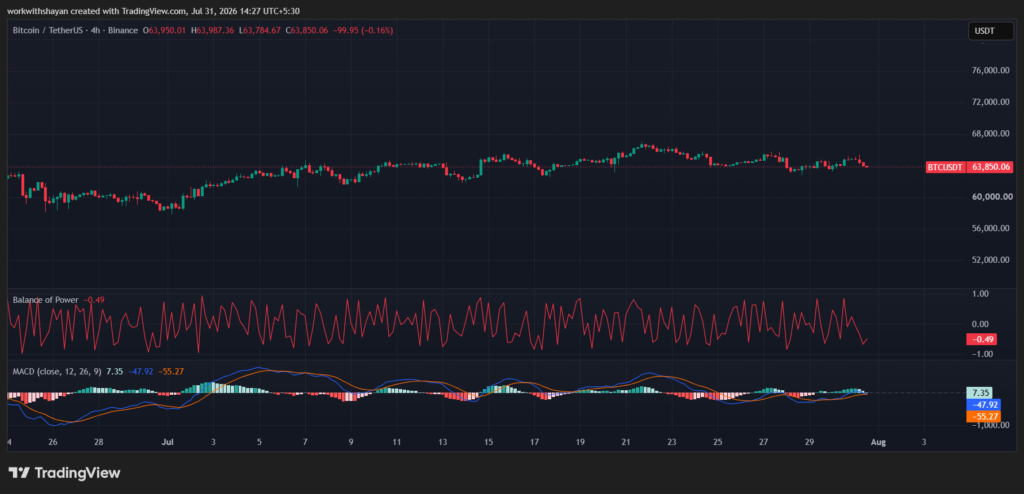Viewport: 1024px width, 494px height.
Task: Click the 76,000.00 price axis label
Action: (991, 71)
